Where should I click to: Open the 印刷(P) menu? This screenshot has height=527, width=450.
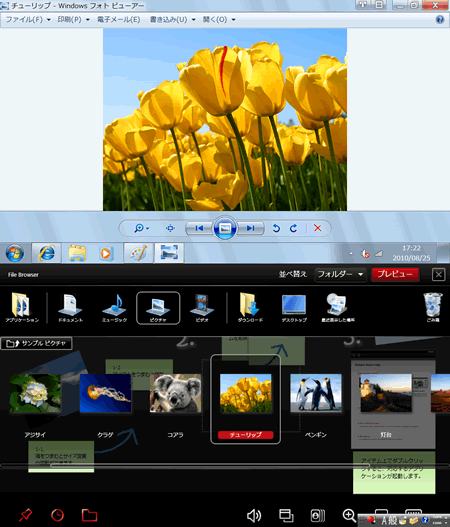click(x=73, y=19)
